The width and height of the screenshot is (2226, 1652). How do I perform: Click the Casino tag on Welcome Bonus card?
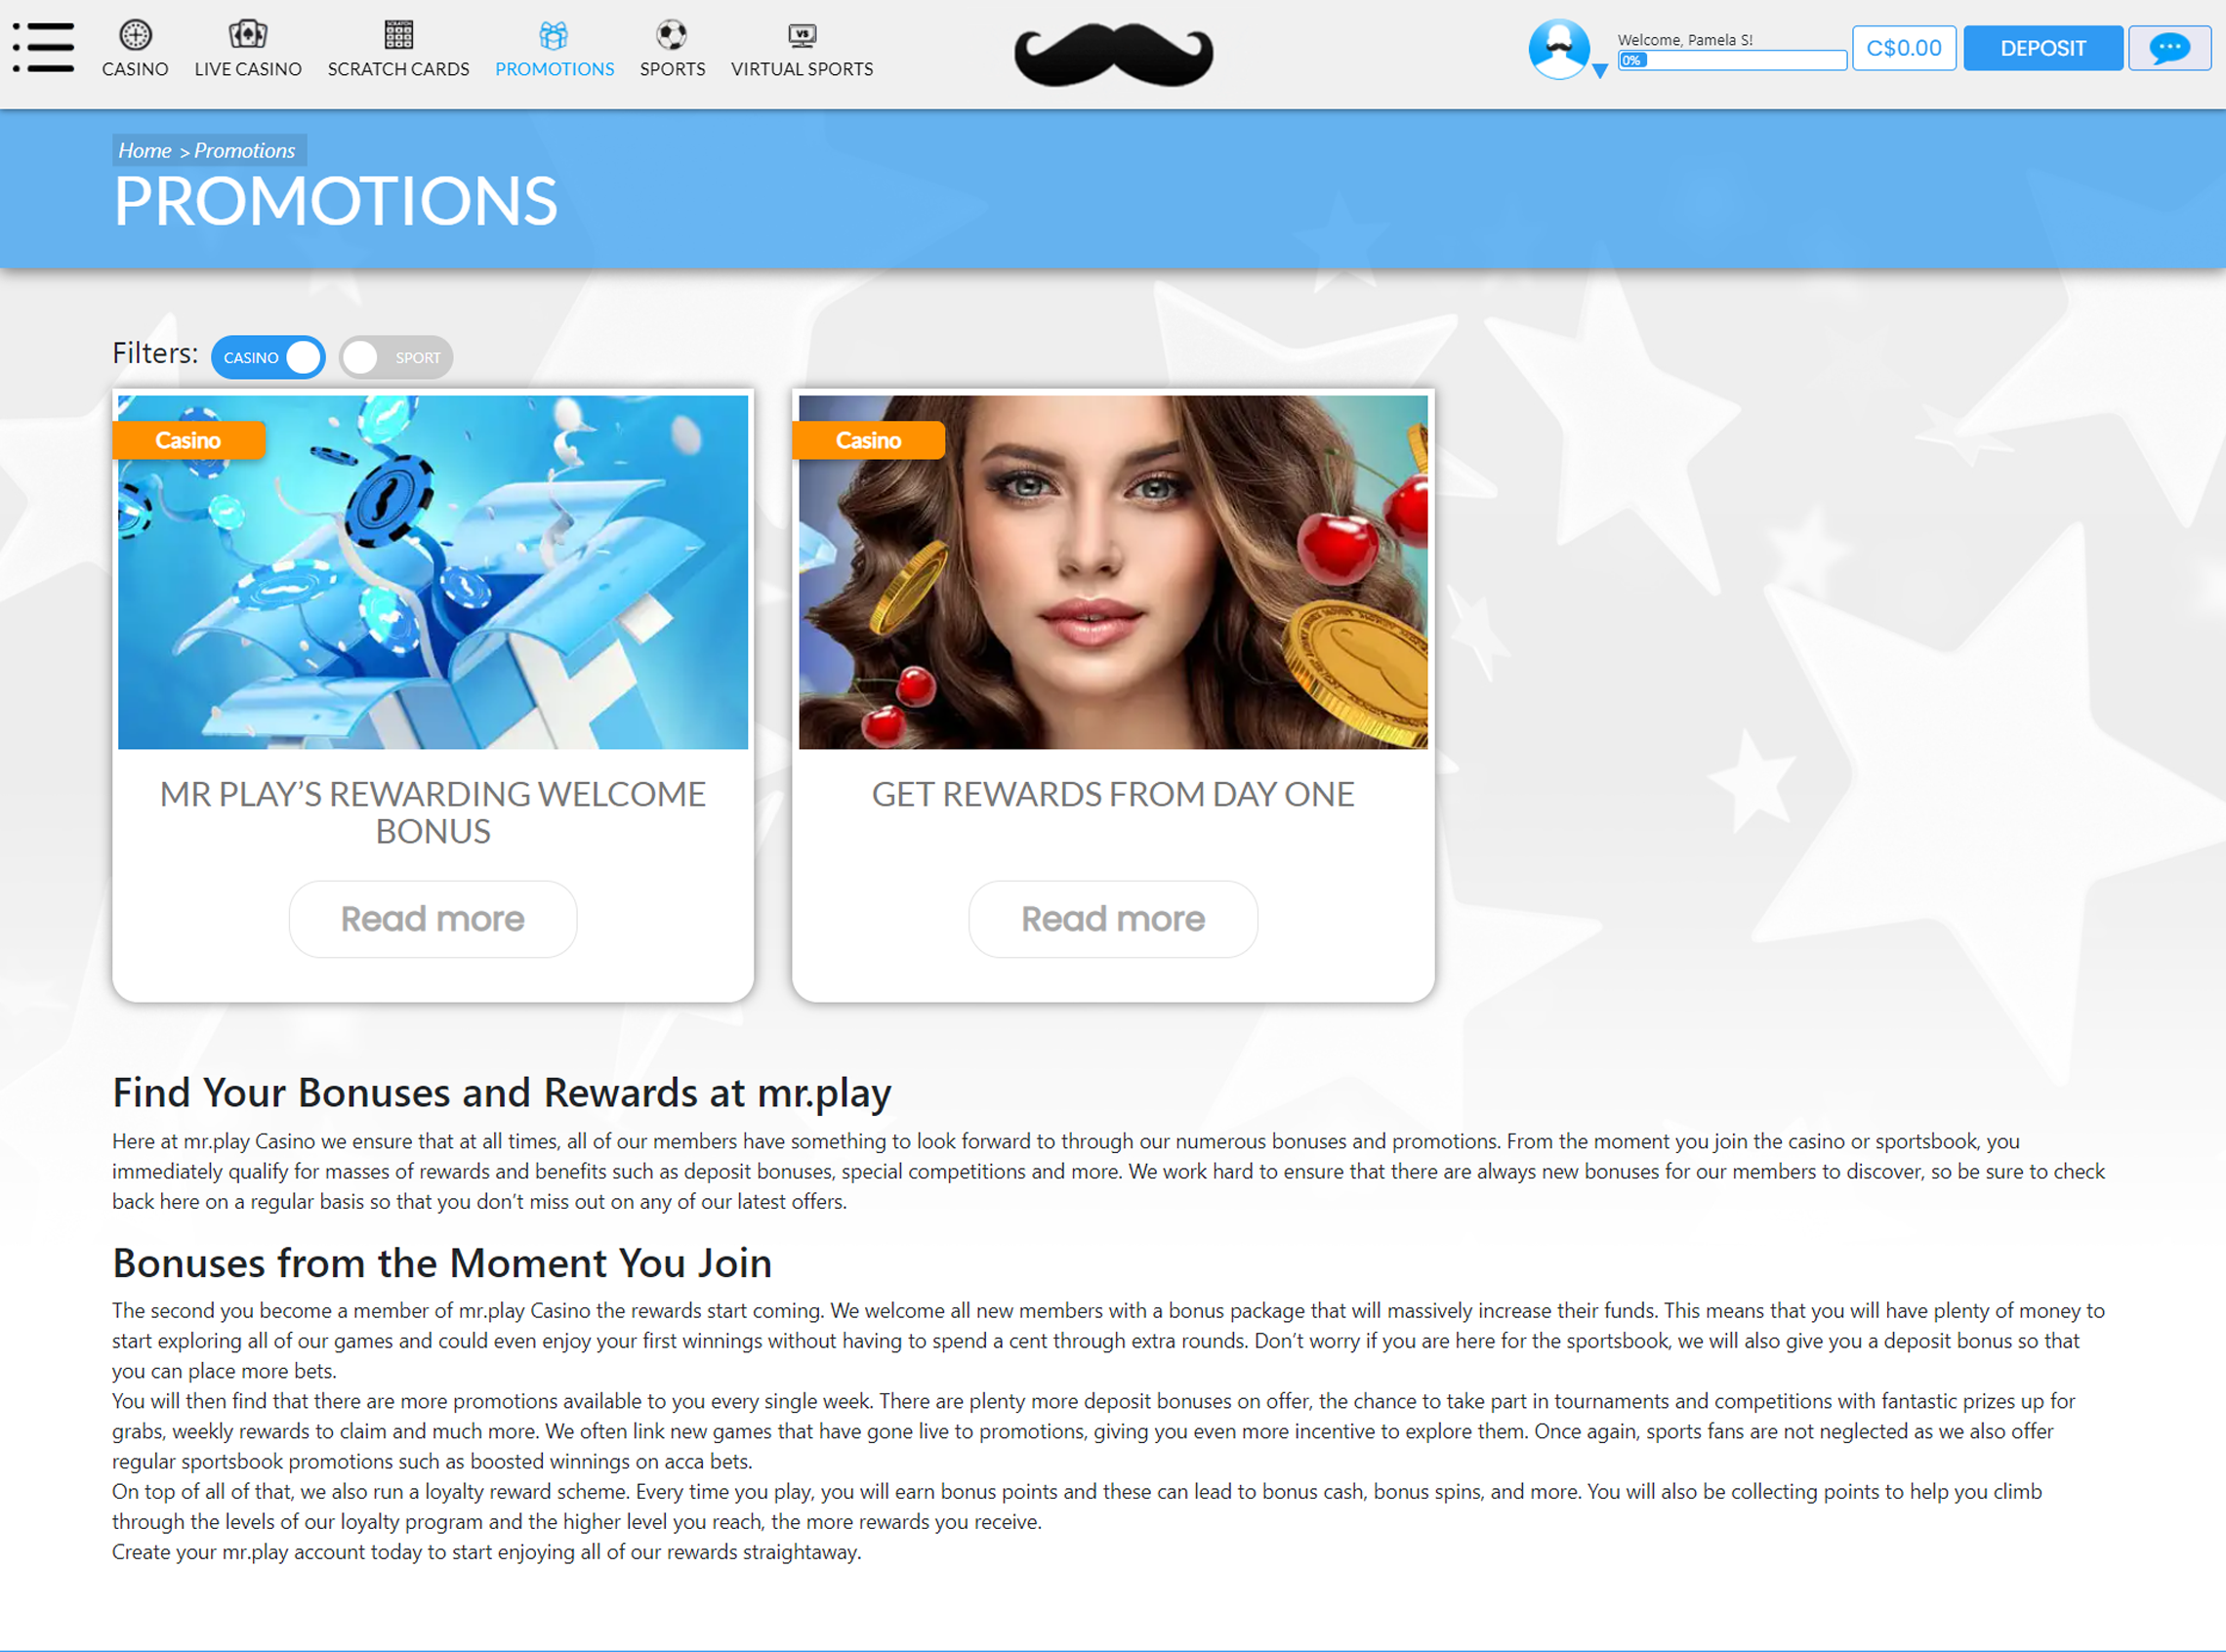click(188, 440)
